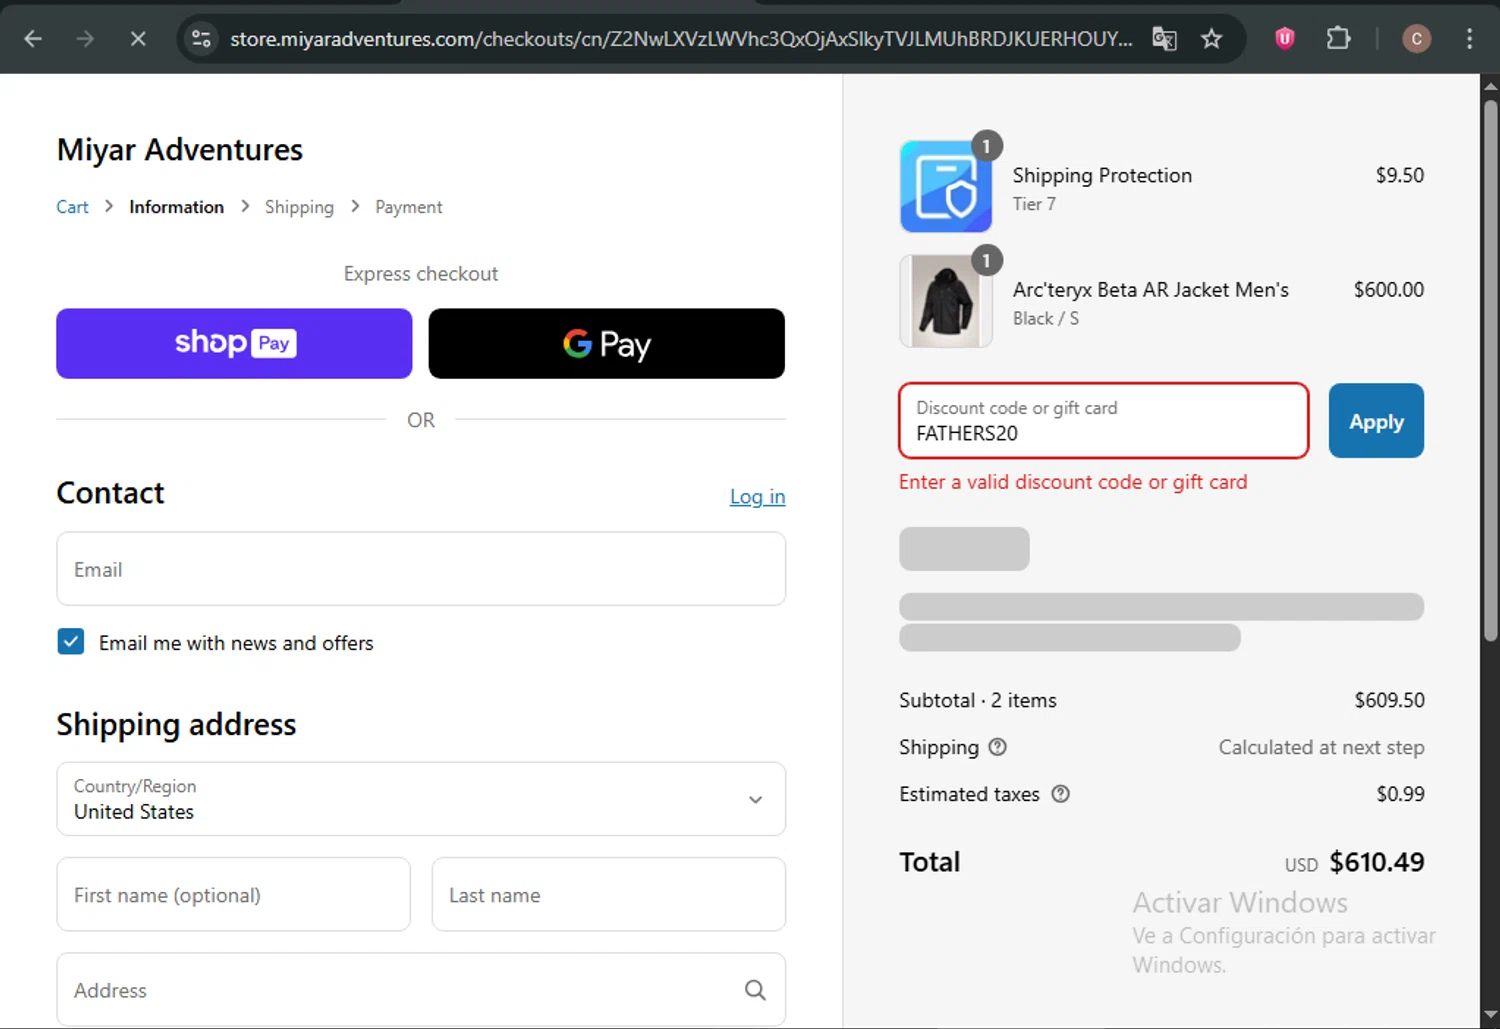Click the Address input field
Viewport: 1500px width, 1029px height.
[421, 990]
